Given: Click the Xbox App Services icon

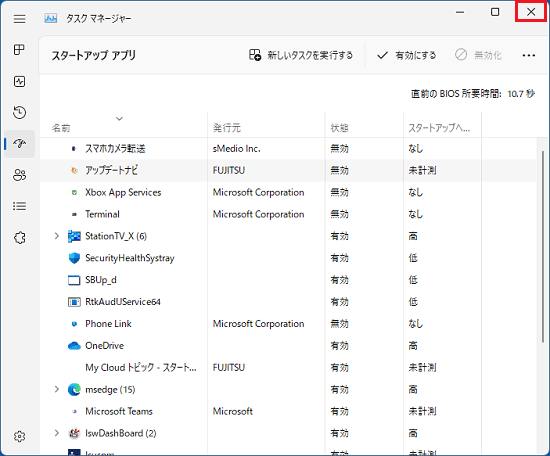Looking at the screenshot, I should (x=74, y=193).
